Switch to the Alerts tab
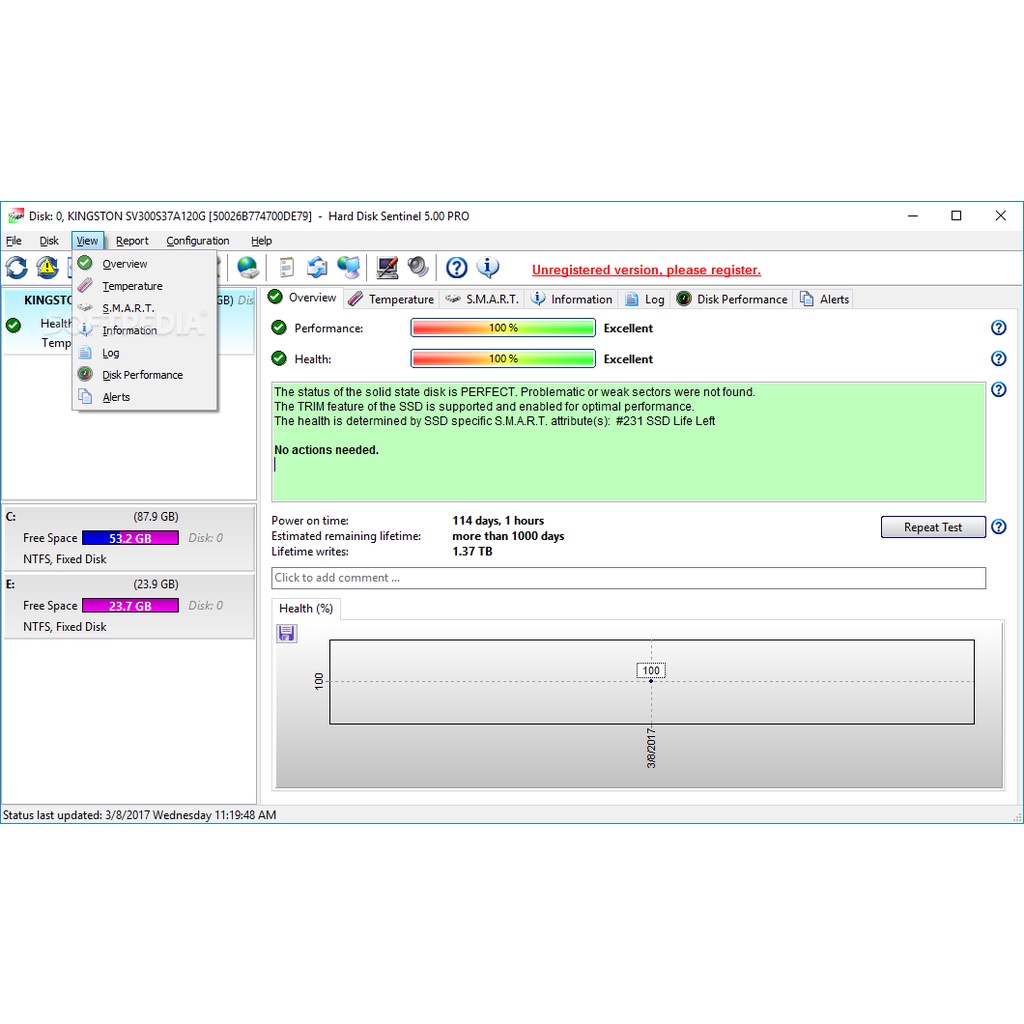Screen dimensions: 1024x1024 [825, 299]
